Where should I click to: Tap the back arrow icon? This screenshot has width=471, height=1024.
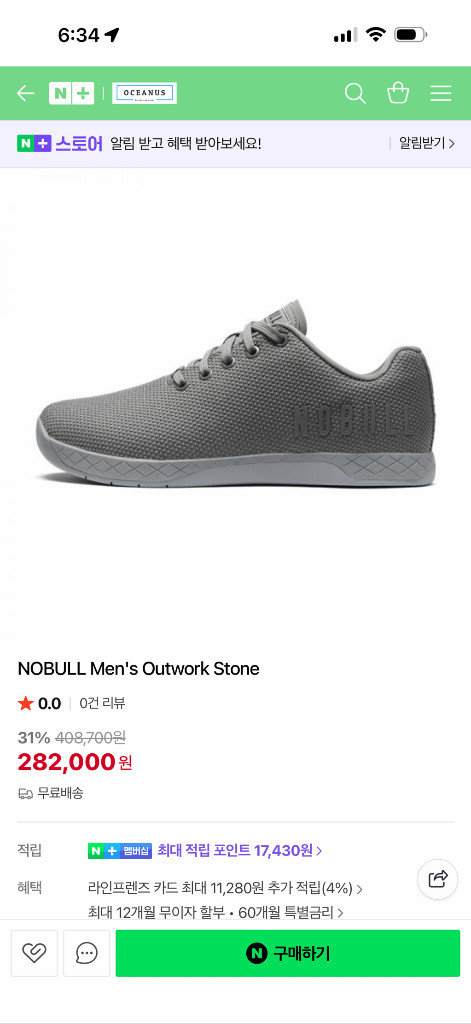25,93
